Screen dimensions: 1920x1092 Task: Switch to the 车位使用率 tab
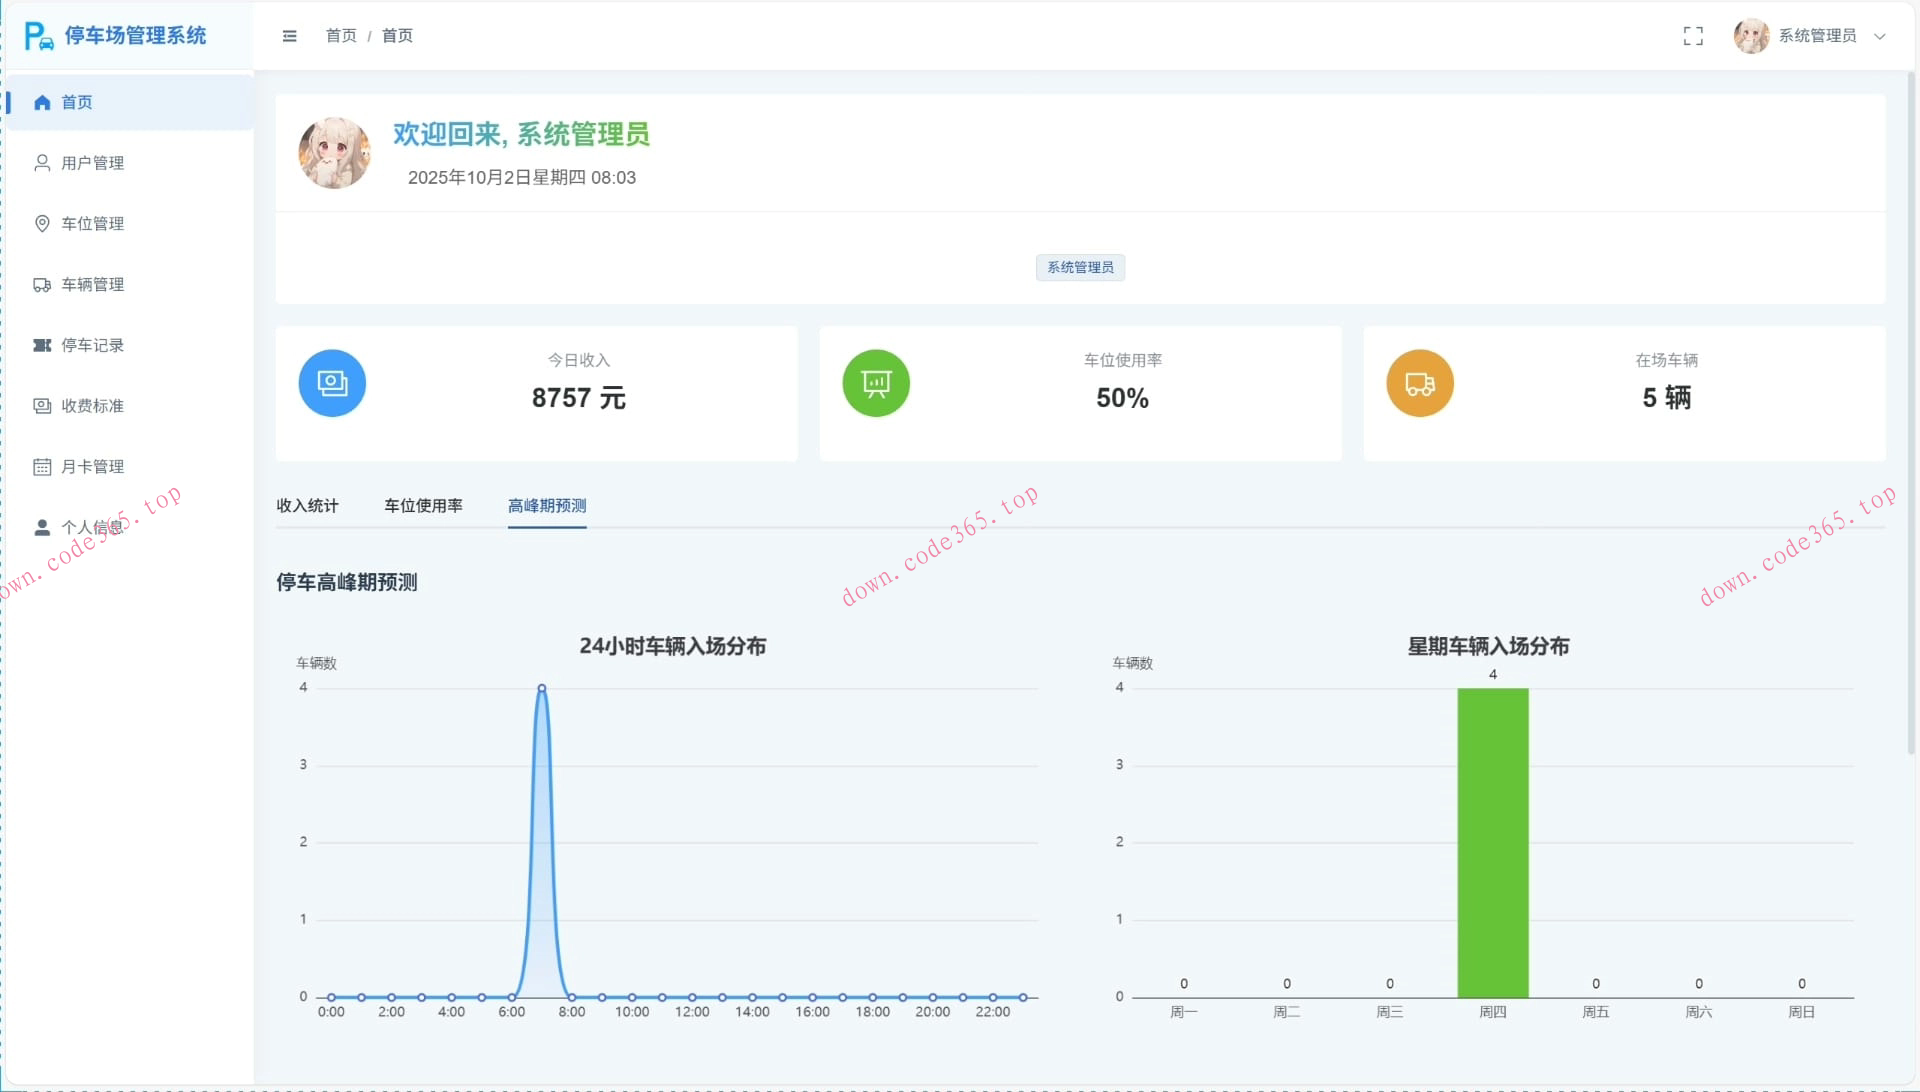(x=423, y=506)
